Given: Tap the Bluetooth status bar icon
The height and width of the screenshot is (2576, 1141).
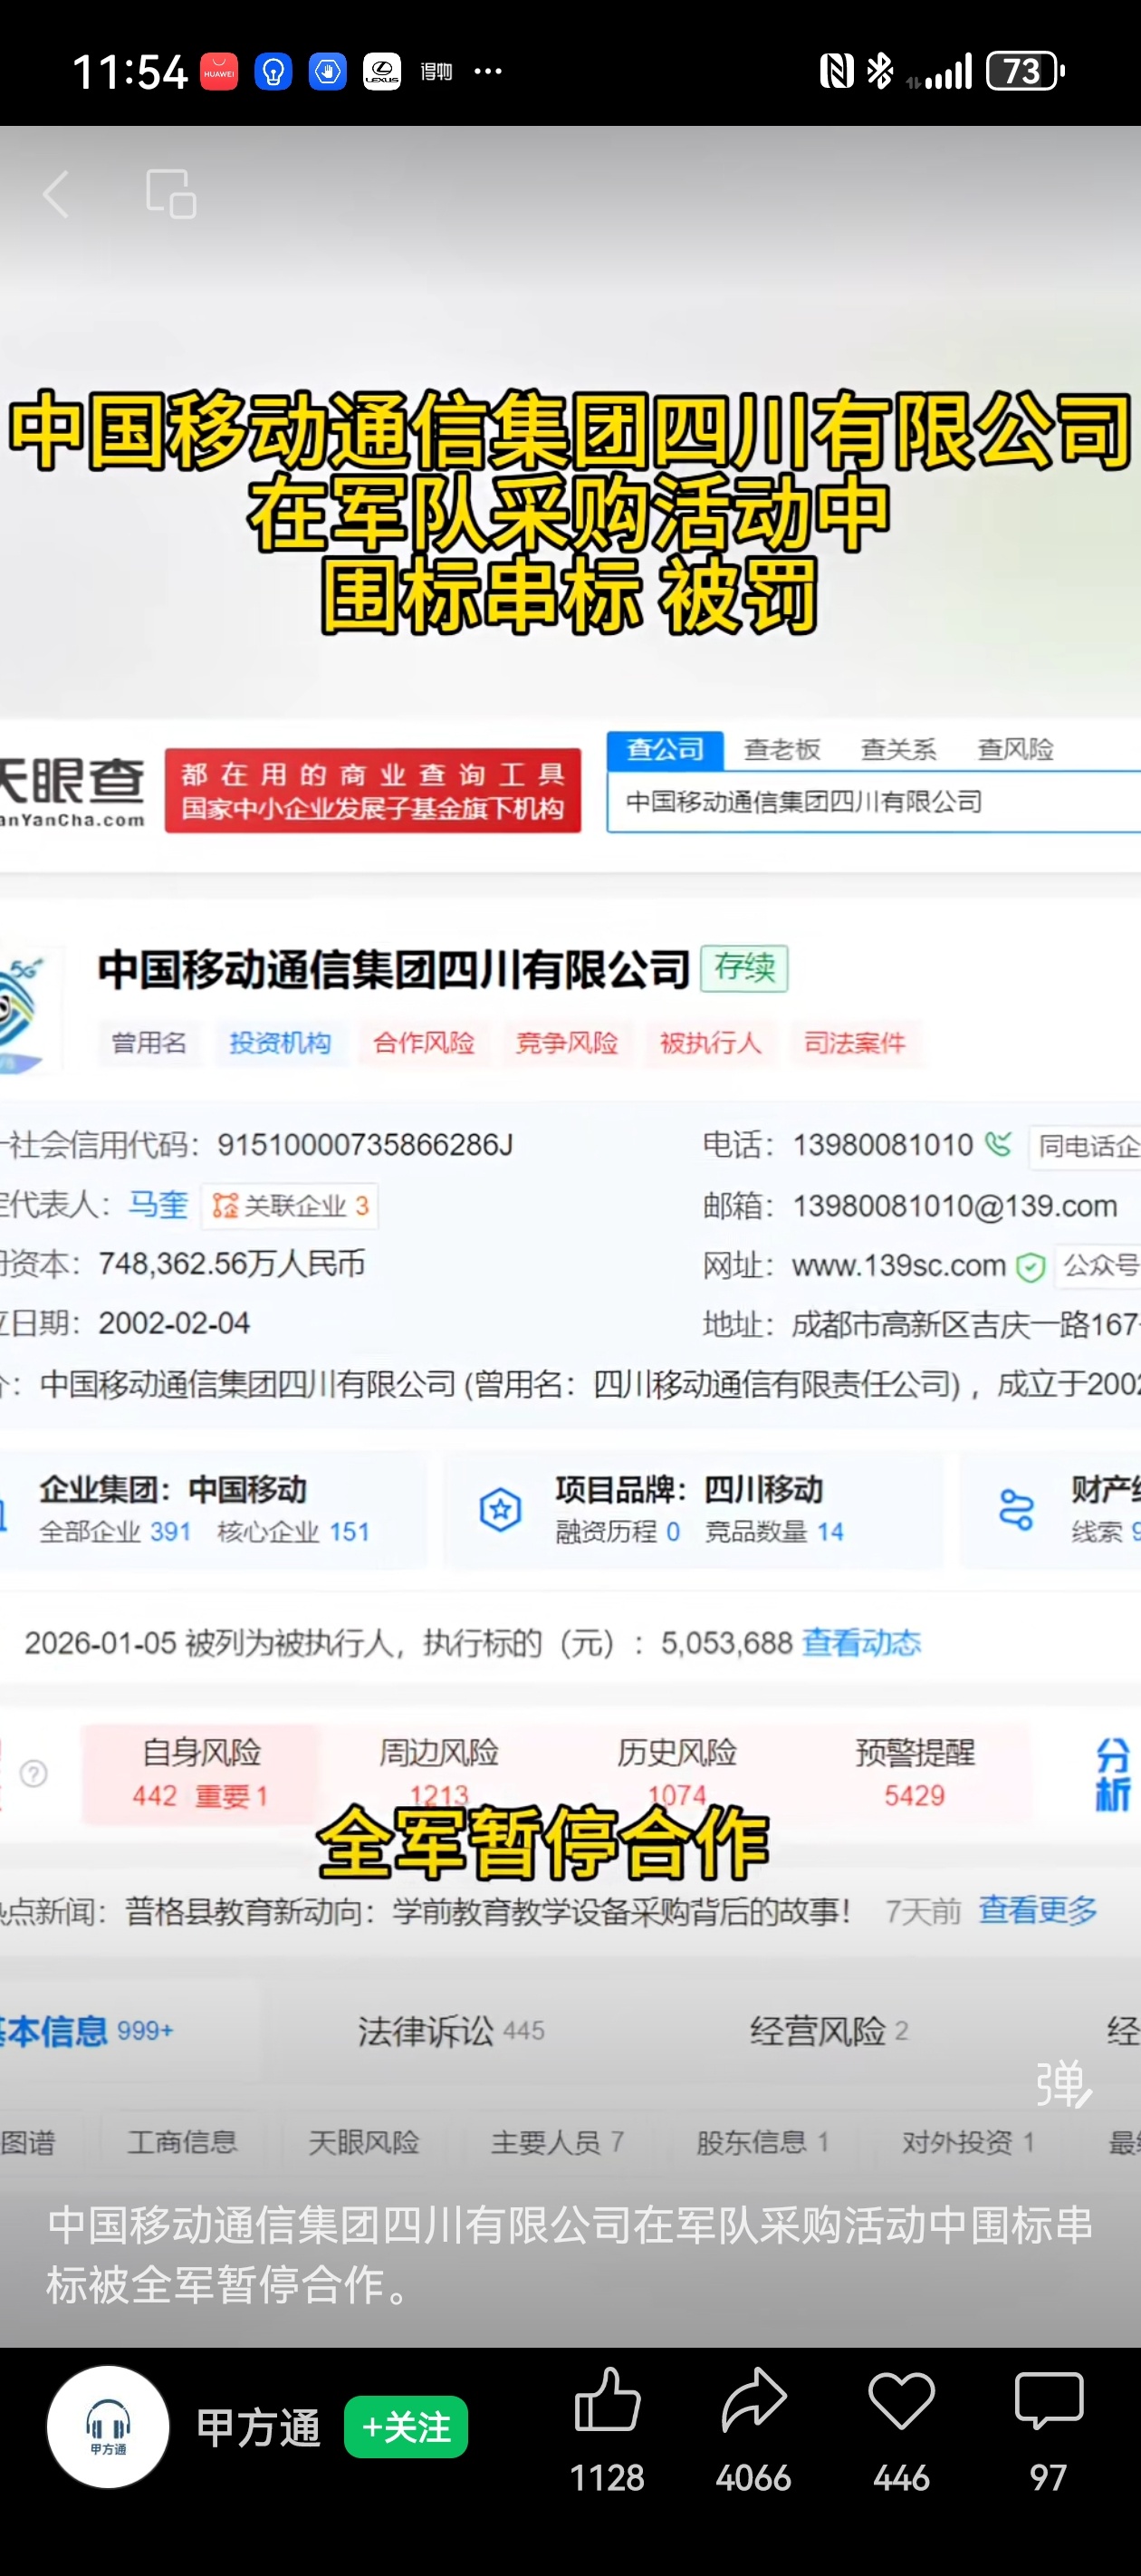Looking at the screenshot, I should (880, 71).
